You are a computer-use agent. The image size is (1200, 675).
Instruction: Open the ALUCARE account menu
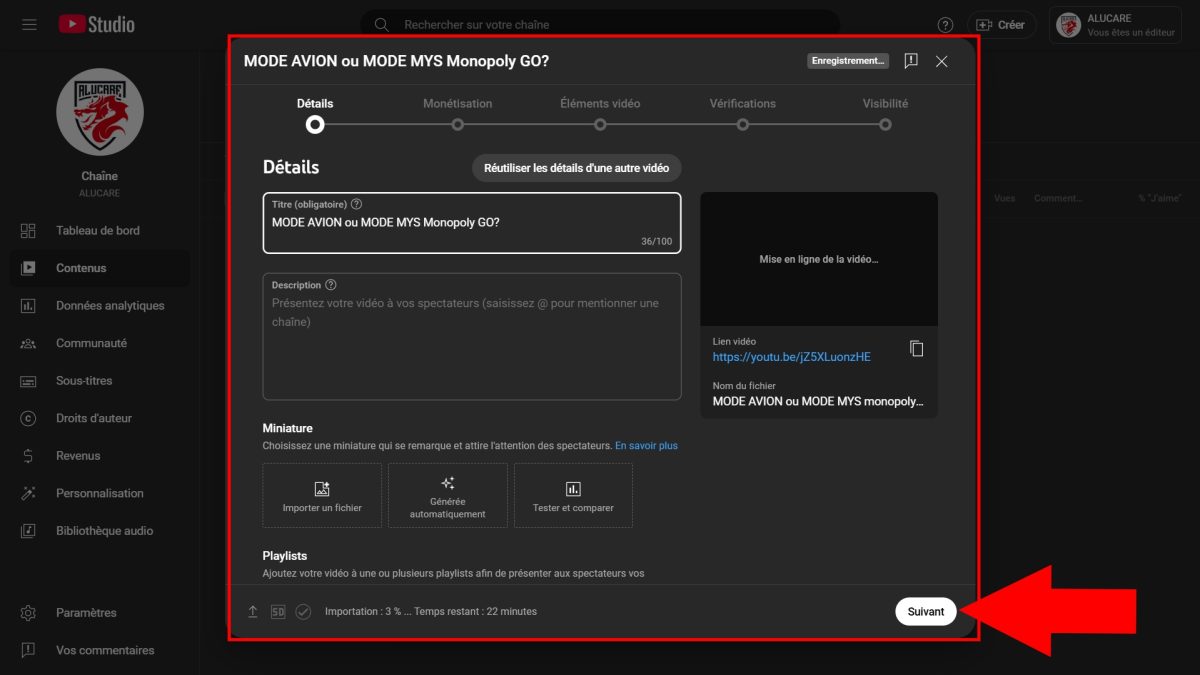click(1114, 25)
